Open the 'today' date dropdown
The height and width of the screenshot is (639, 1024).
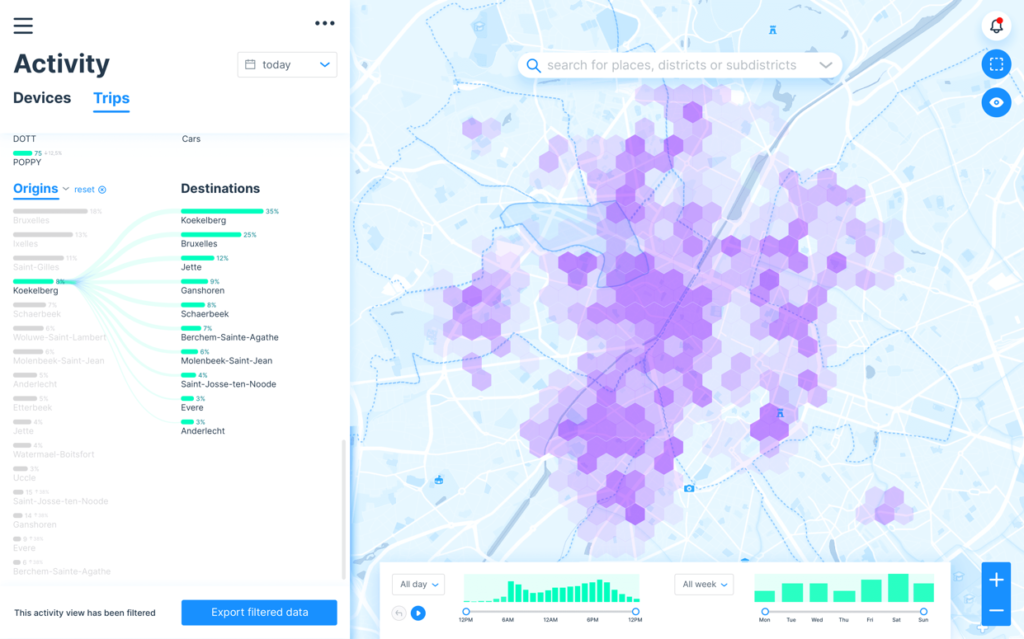287,65
